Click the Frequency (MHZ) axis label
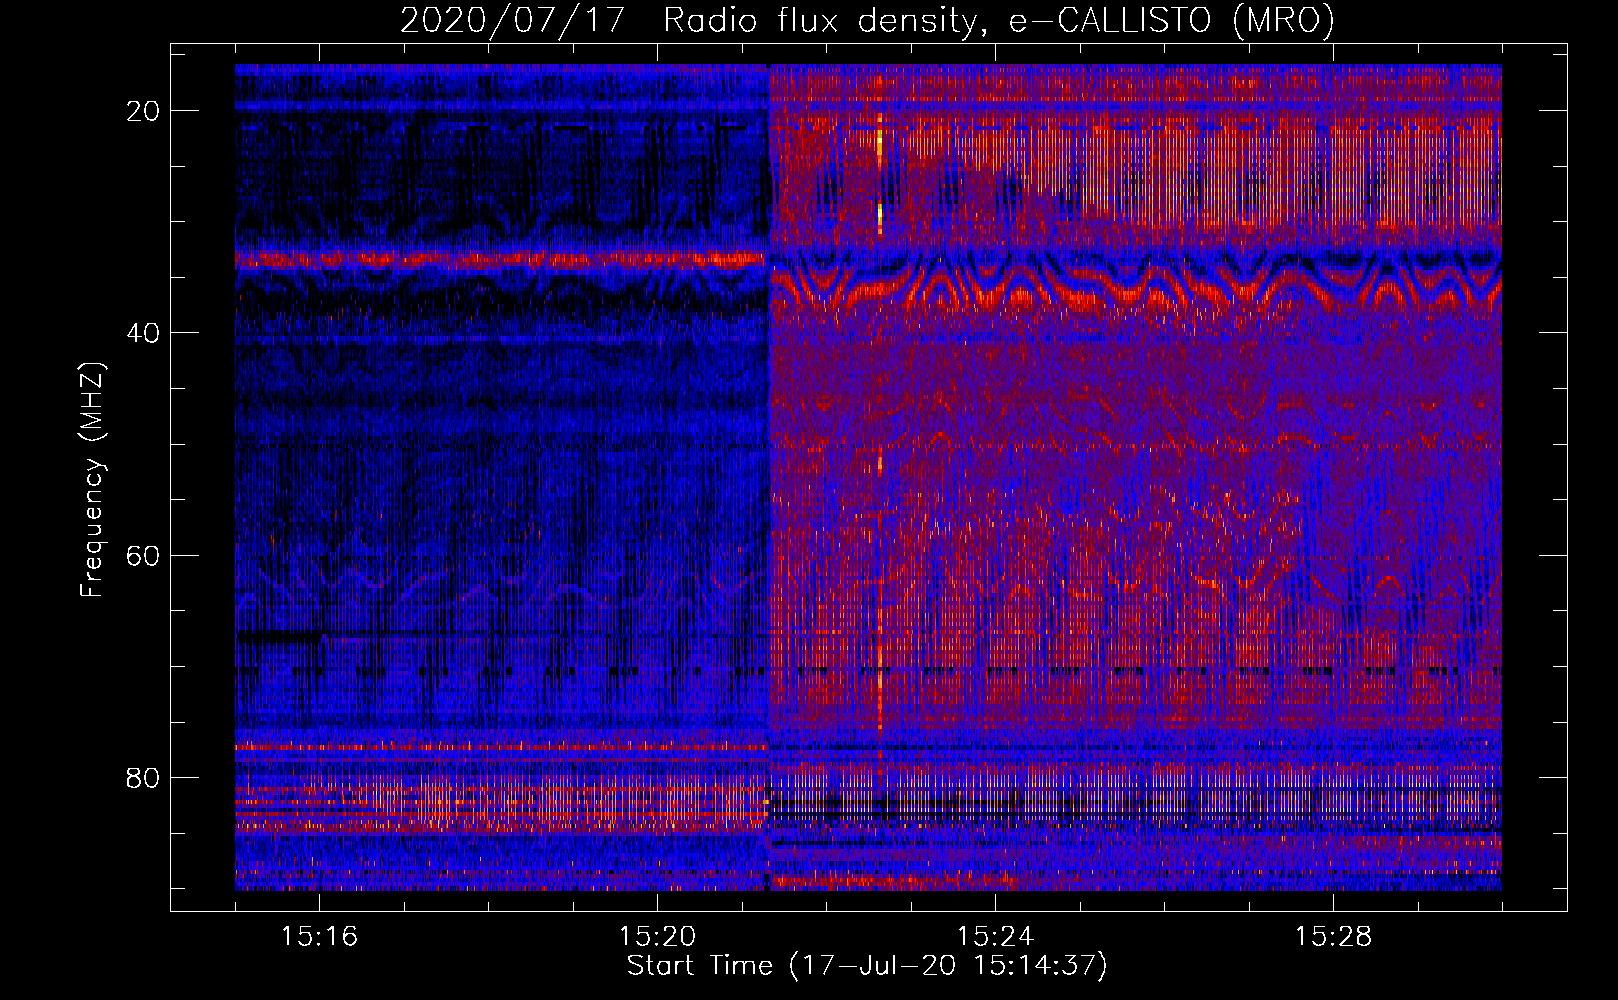The image size is (1618, 1000). click(x=91, y=480)
